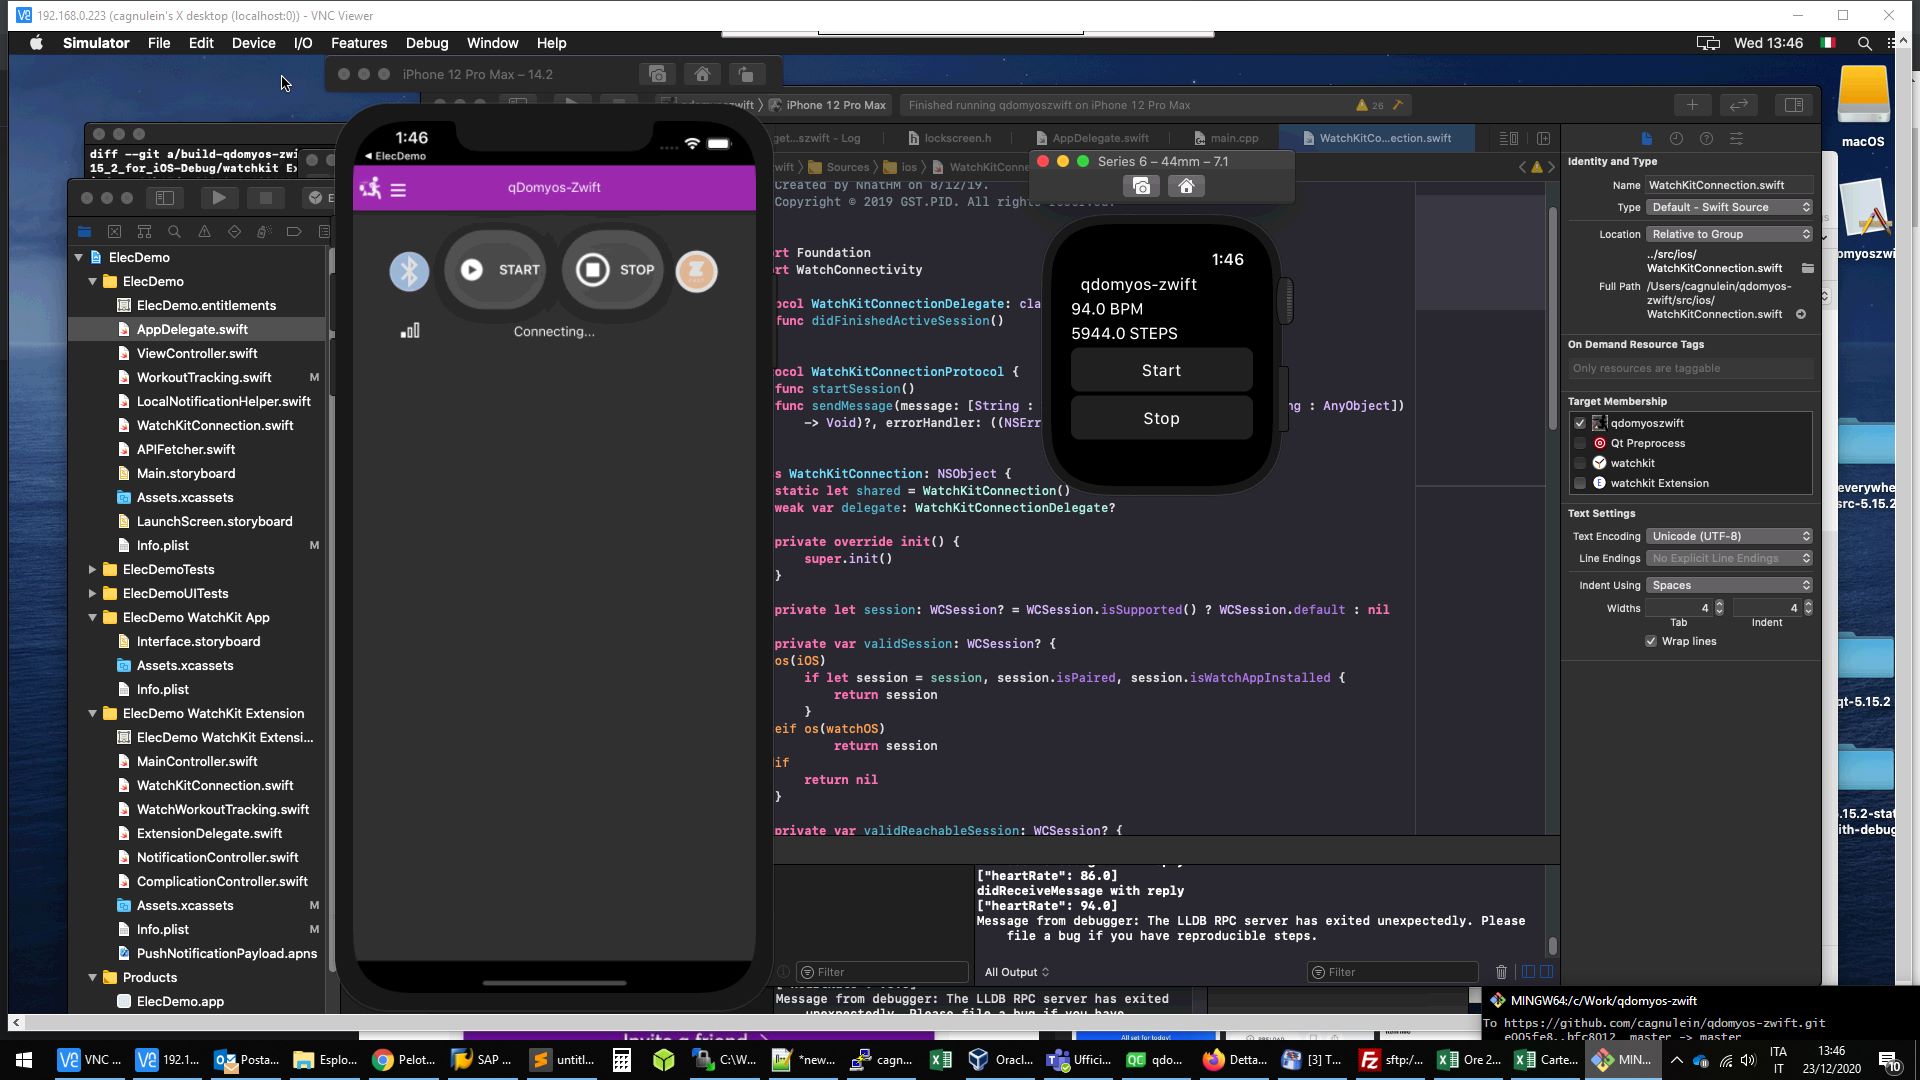
Task: Toggle the inspectors panel button
Action: 1794,105
